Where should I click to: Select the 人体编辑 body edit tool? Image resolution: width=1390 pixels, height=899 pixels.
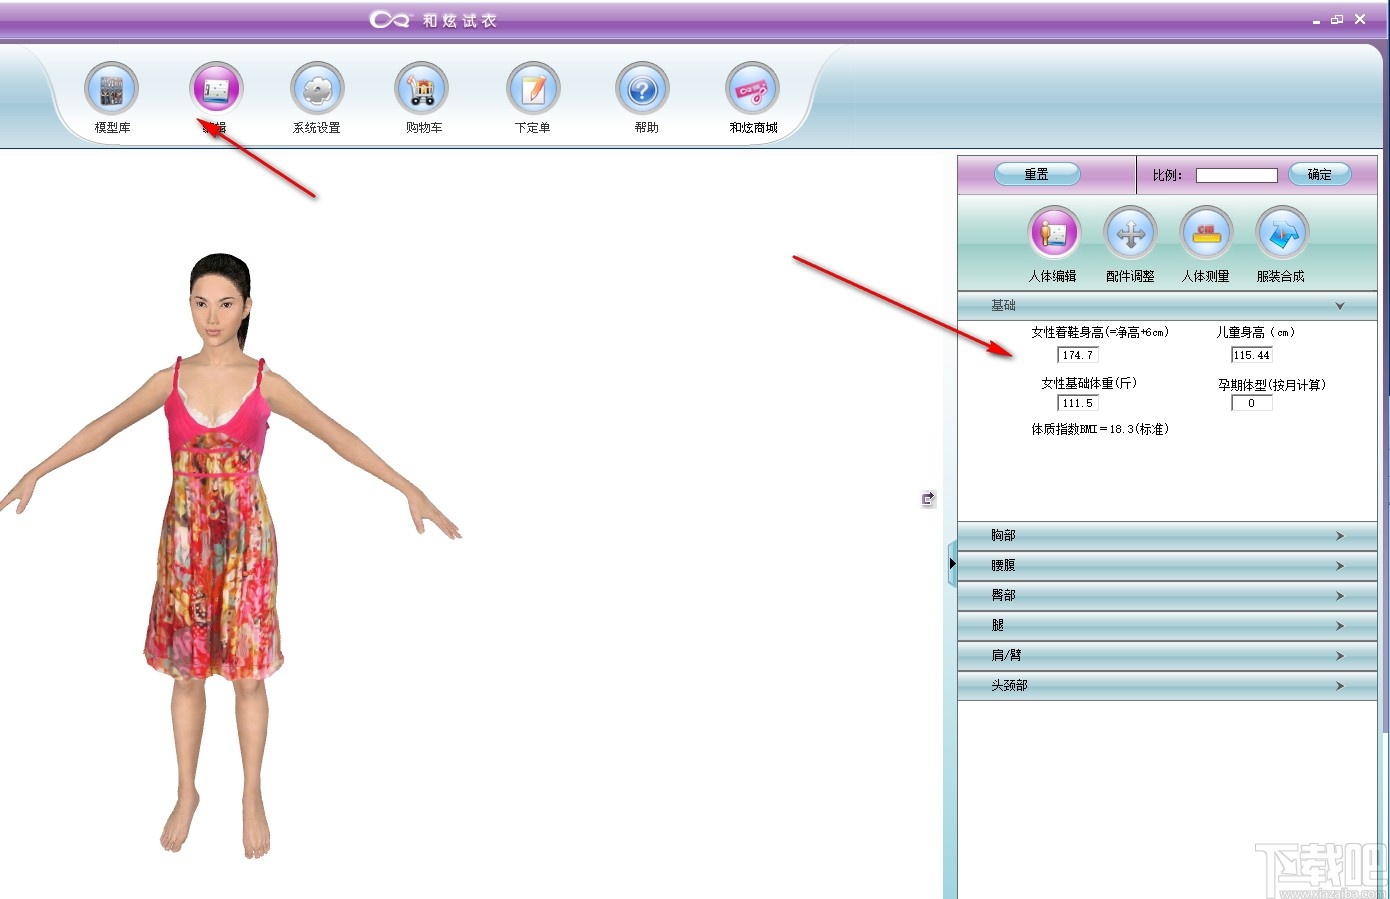tap(1054, 233)
